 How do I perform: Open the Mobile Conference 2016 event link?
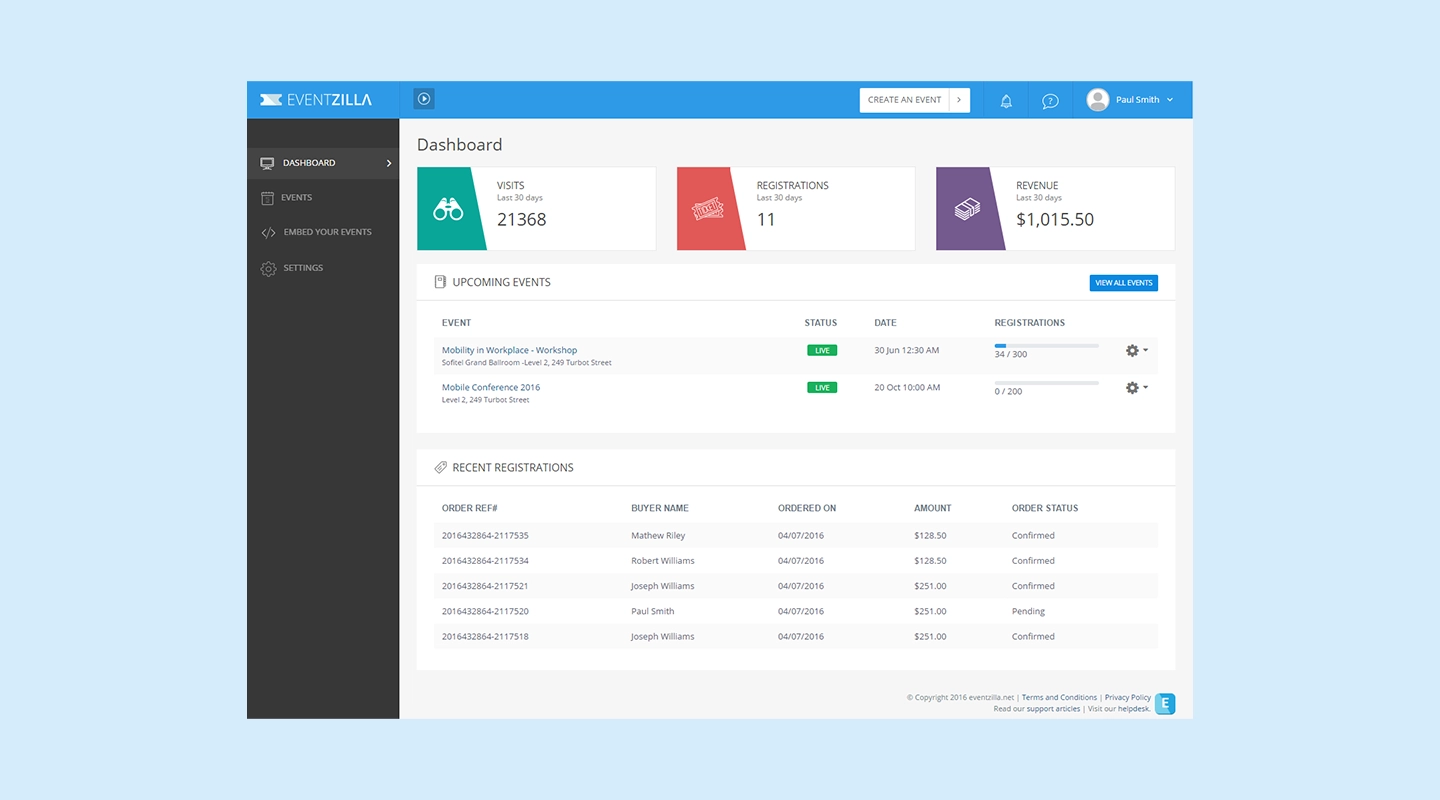point(490,387)
